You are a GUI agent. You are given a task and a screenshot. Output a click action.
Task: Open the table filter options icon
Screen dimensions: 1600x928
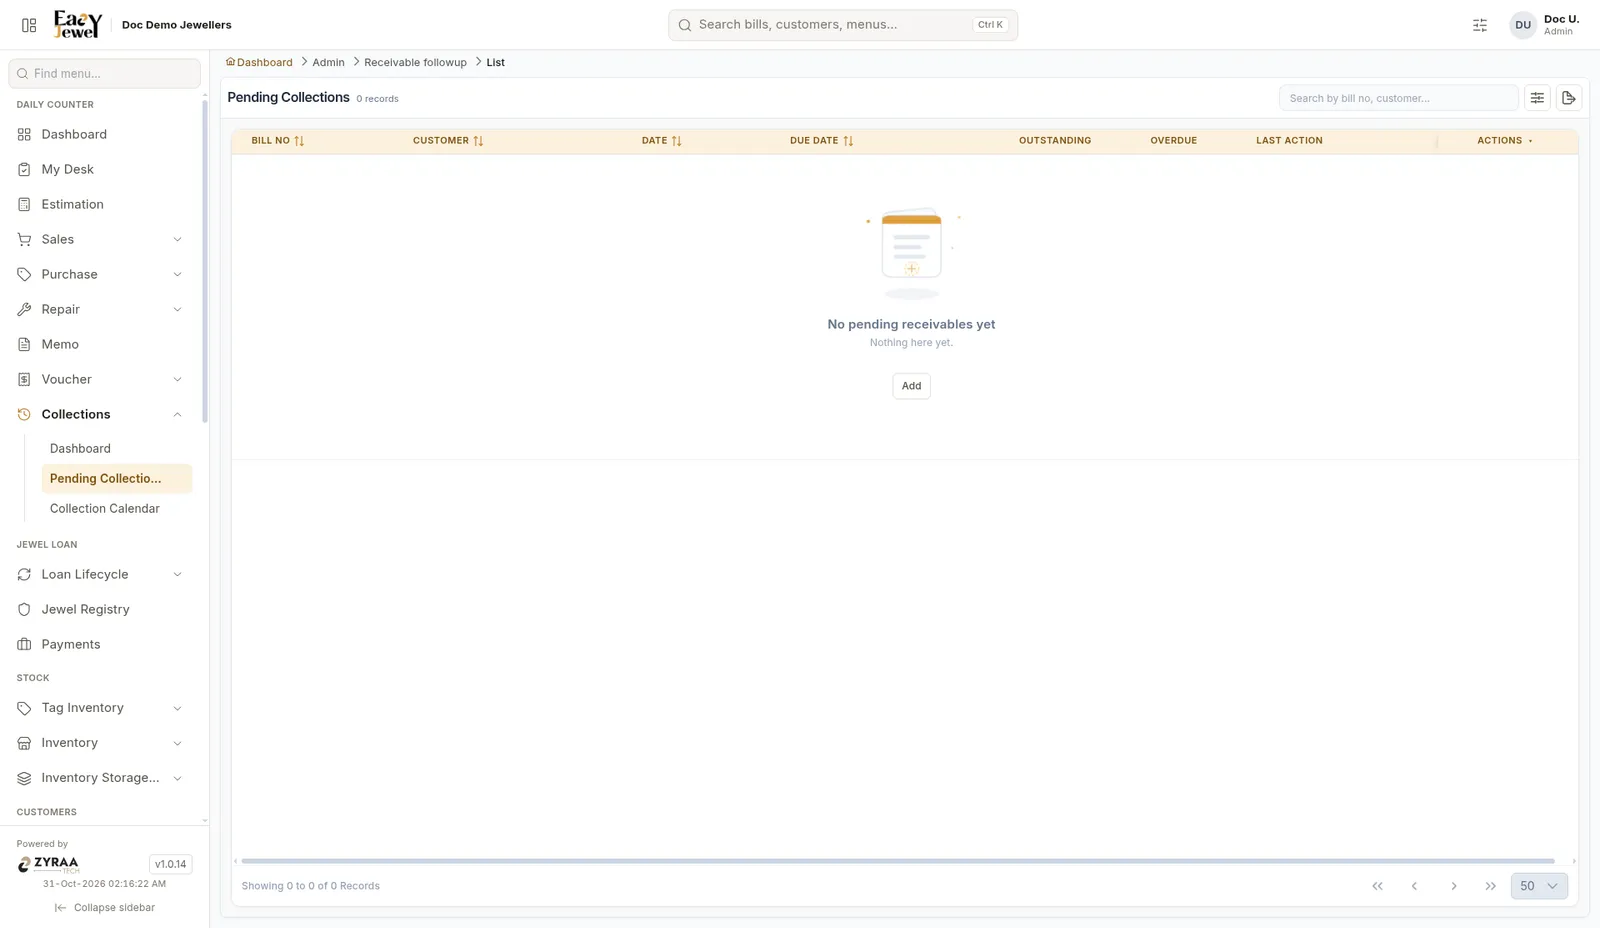click(x=1537, y=98)
